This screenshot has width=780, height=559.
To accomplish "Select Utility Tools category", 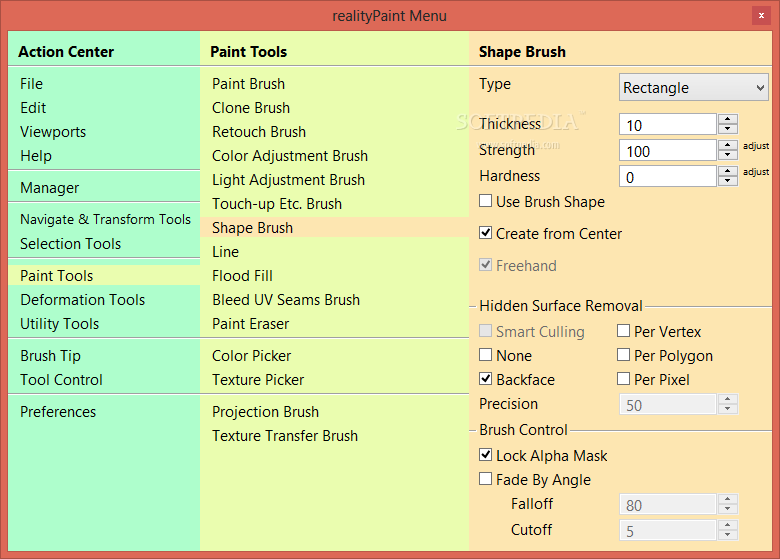I will pyautogui.click(x=60, y=324).
